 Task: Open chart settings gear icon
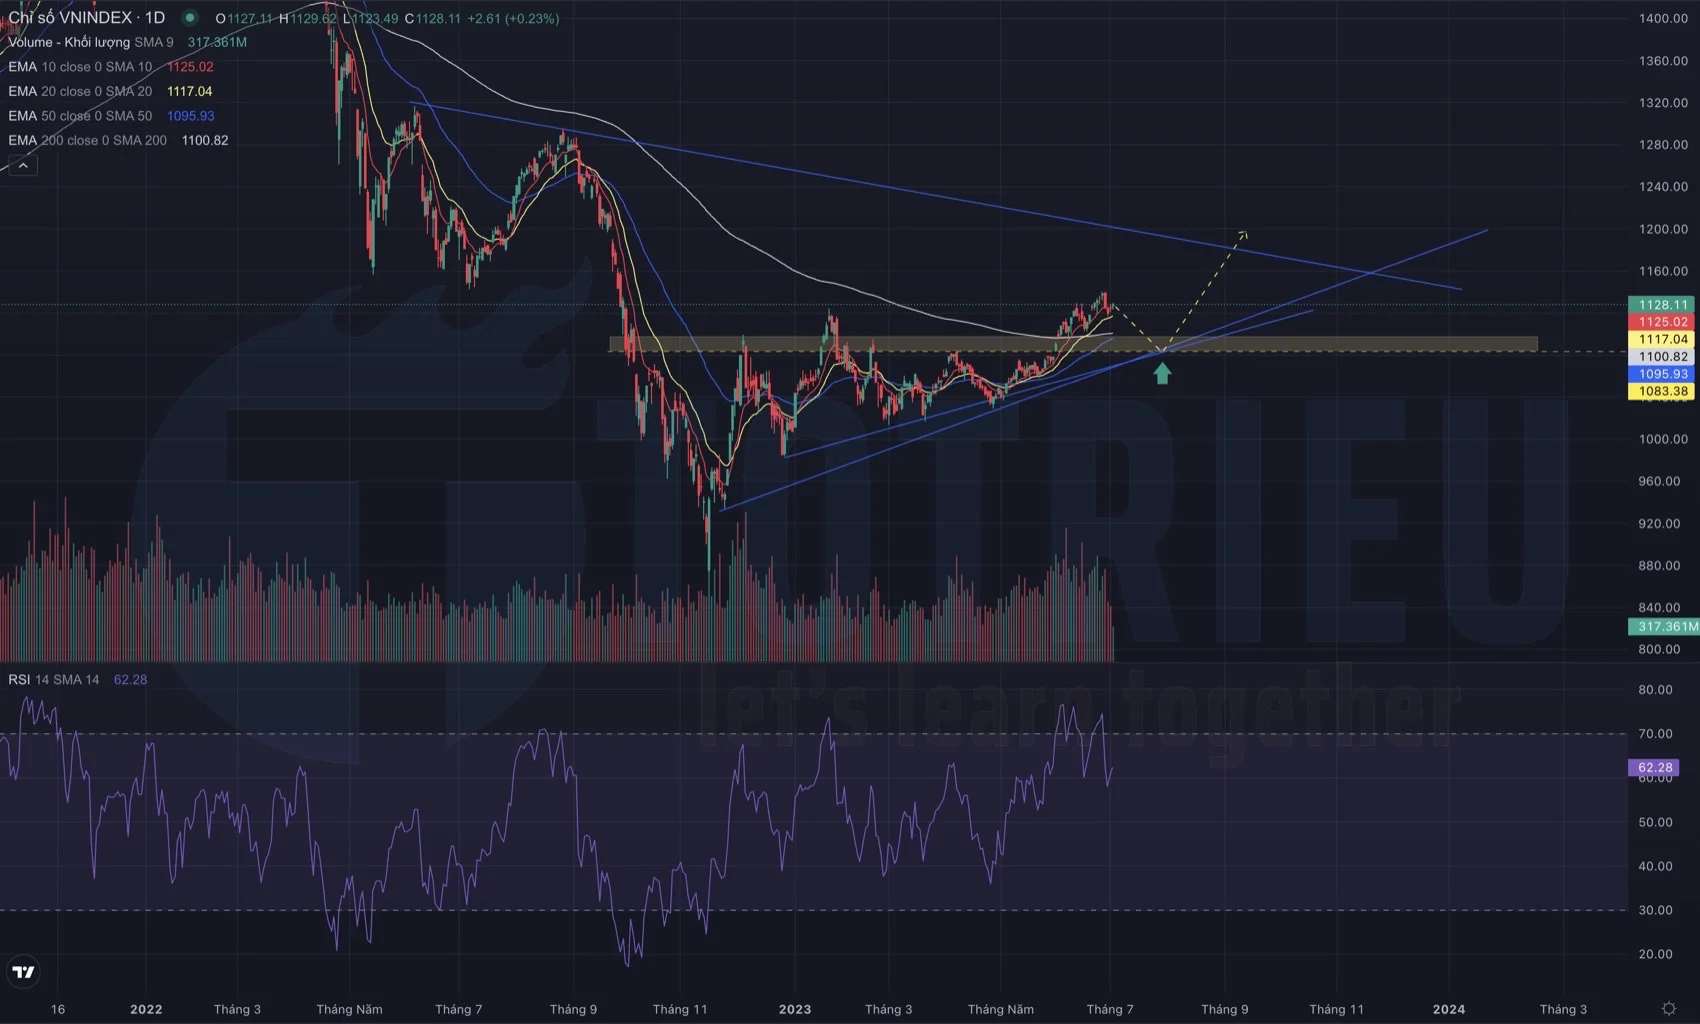click(1668, 1008)
